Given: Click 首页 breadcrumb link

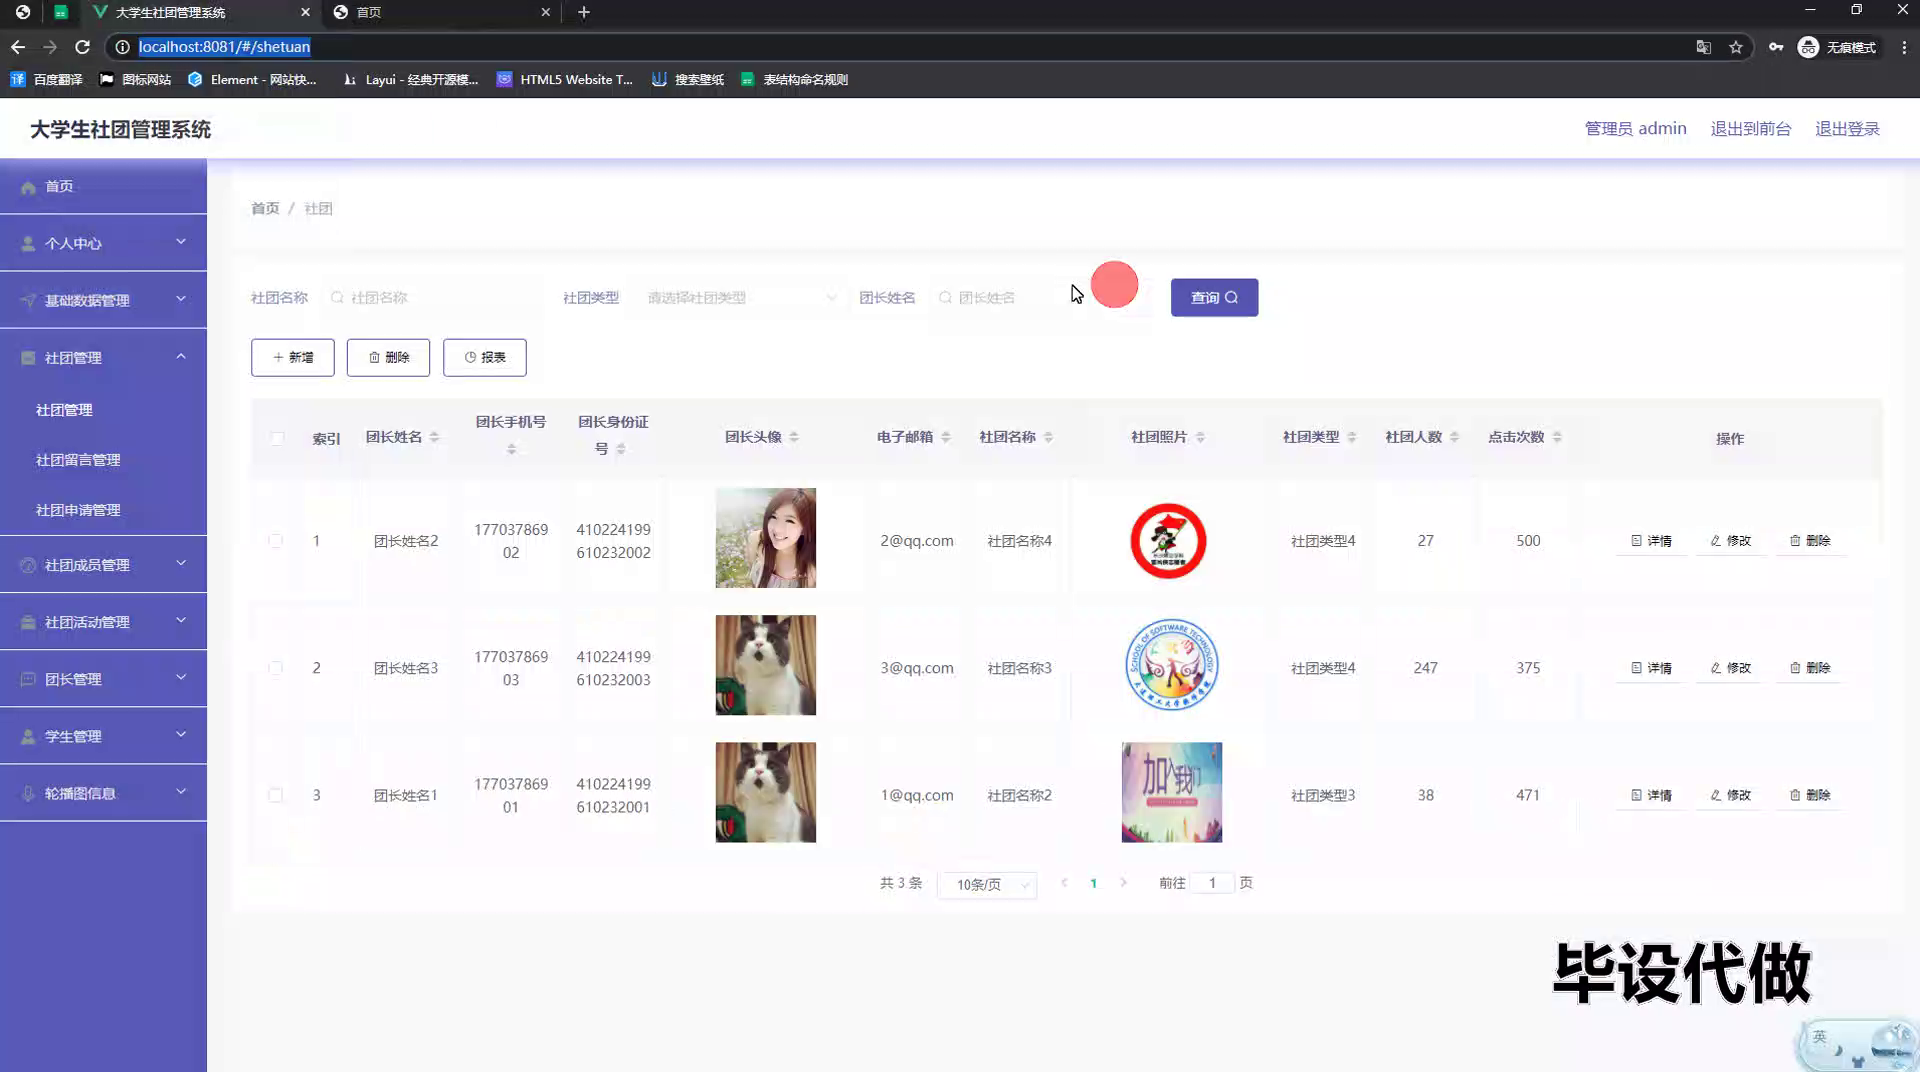Looking at the screenshot, I should 265,208.
